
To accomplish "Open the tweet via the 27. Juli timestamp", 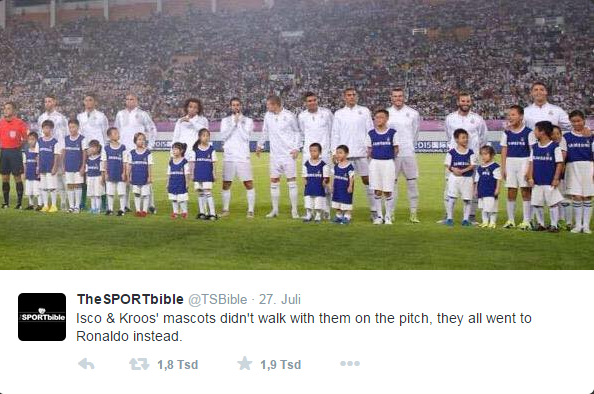I will (x=280, y=299).
